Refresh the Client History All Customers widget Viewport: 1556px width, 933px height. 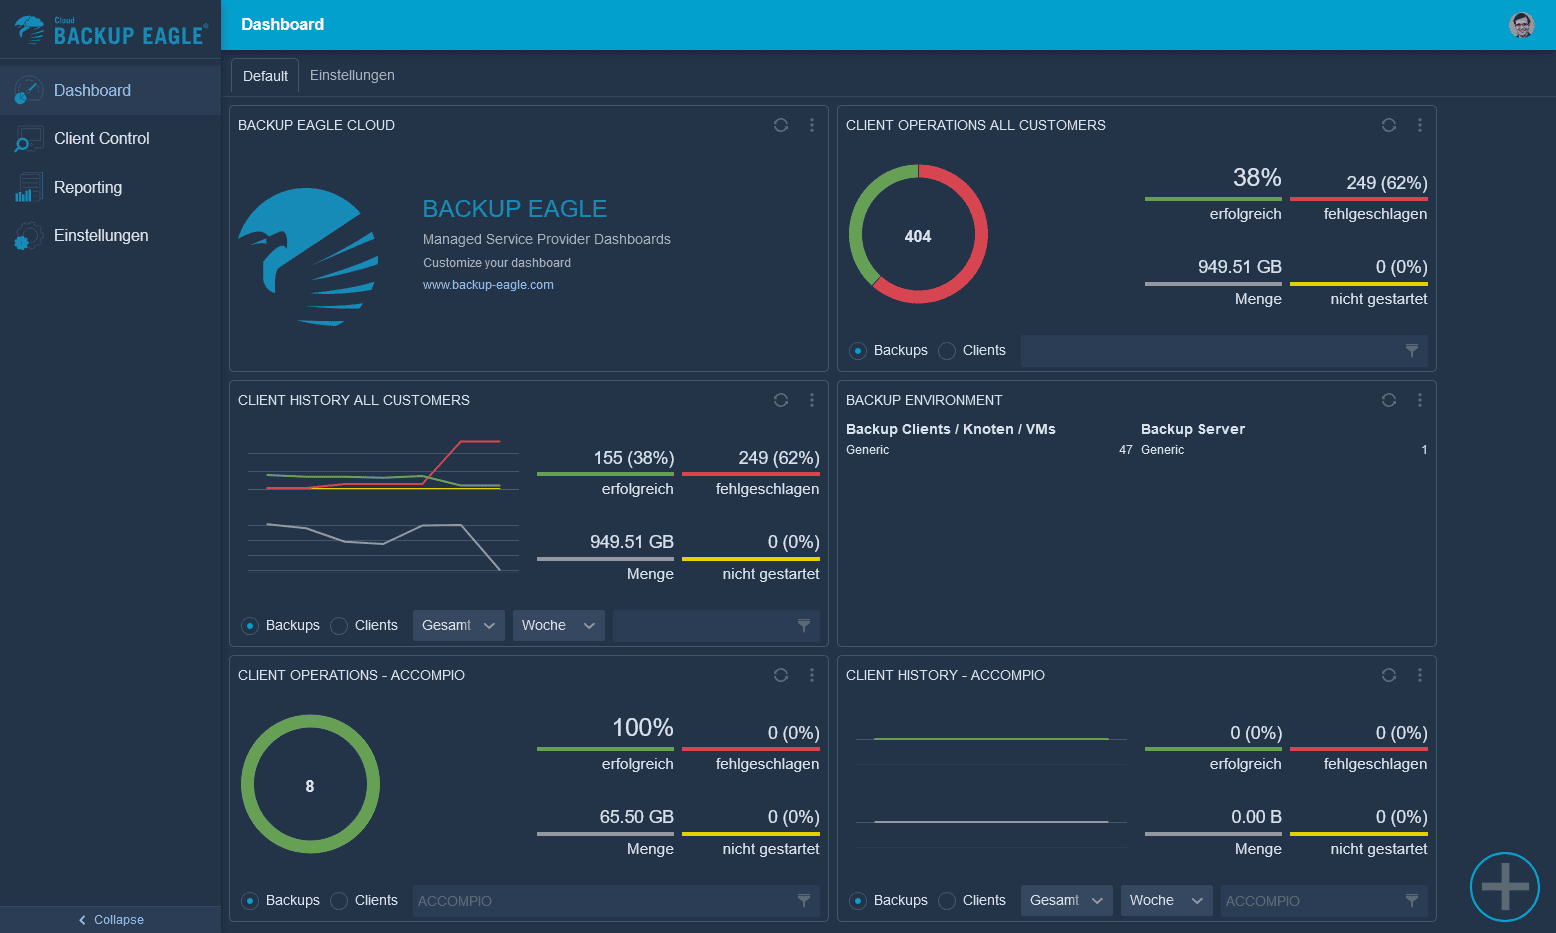(x=781, y=400)
